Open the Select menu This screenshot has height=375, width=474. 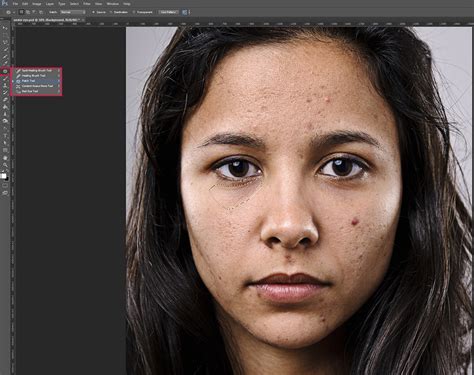(x=74, y=4)
